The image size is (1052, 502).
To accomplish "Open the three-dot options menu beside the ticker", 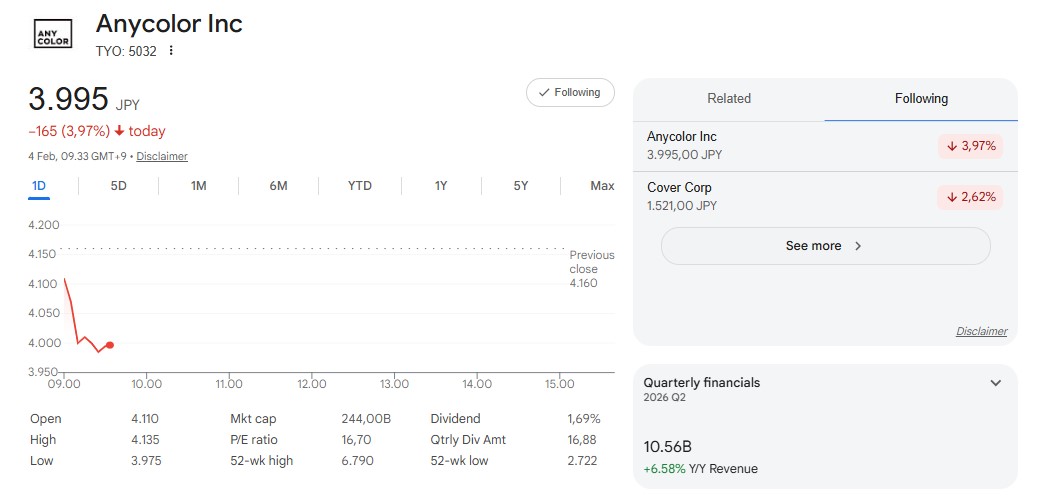I will [171, 51].
